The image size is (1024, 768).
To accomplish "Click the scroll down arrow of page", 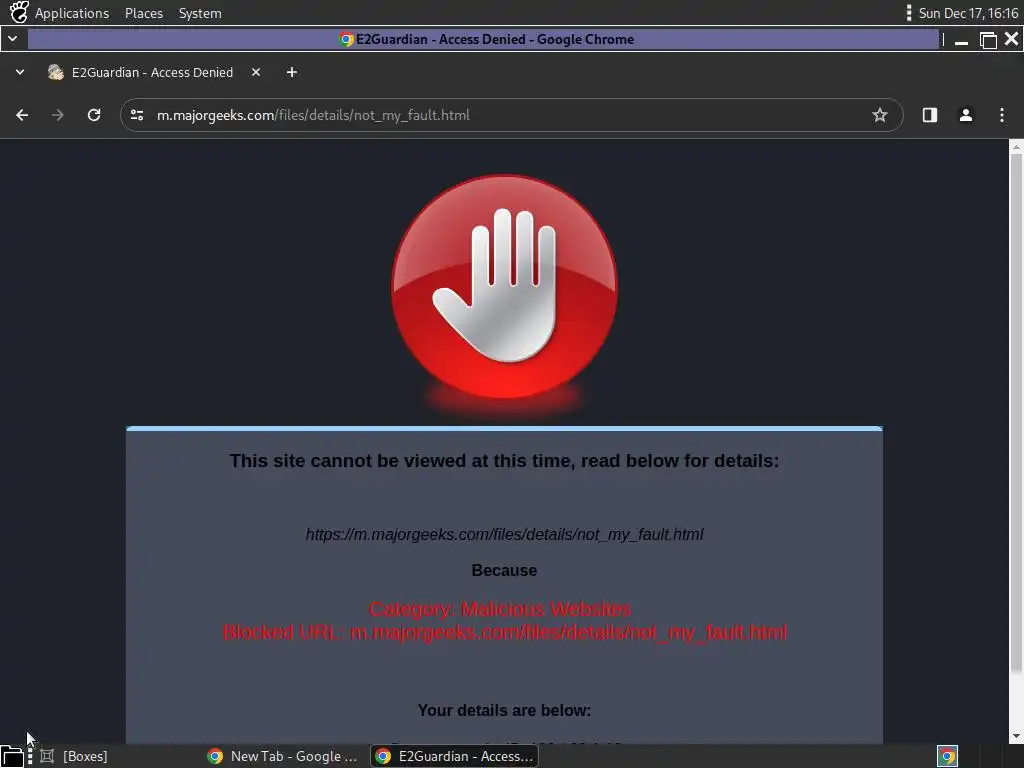I will click(x=1016, y=736).
